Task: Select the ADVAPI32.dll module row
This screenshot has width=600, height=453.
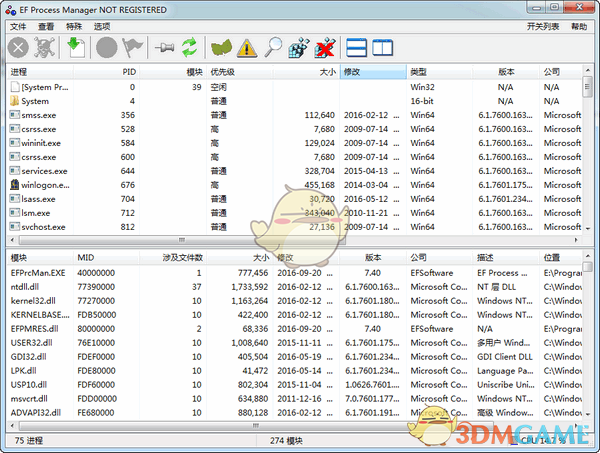Action: 295,412
